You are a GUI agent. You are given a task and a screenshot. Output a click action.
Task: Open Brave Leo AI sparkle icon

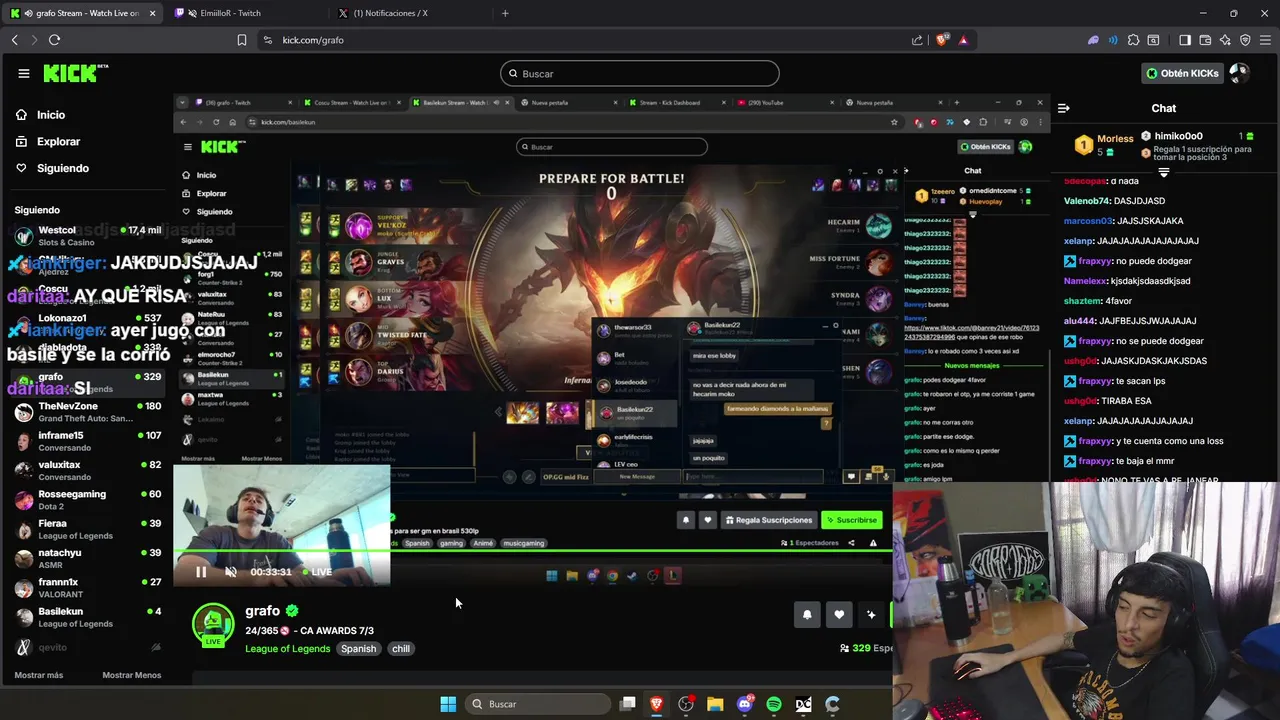pos(1225,40)
